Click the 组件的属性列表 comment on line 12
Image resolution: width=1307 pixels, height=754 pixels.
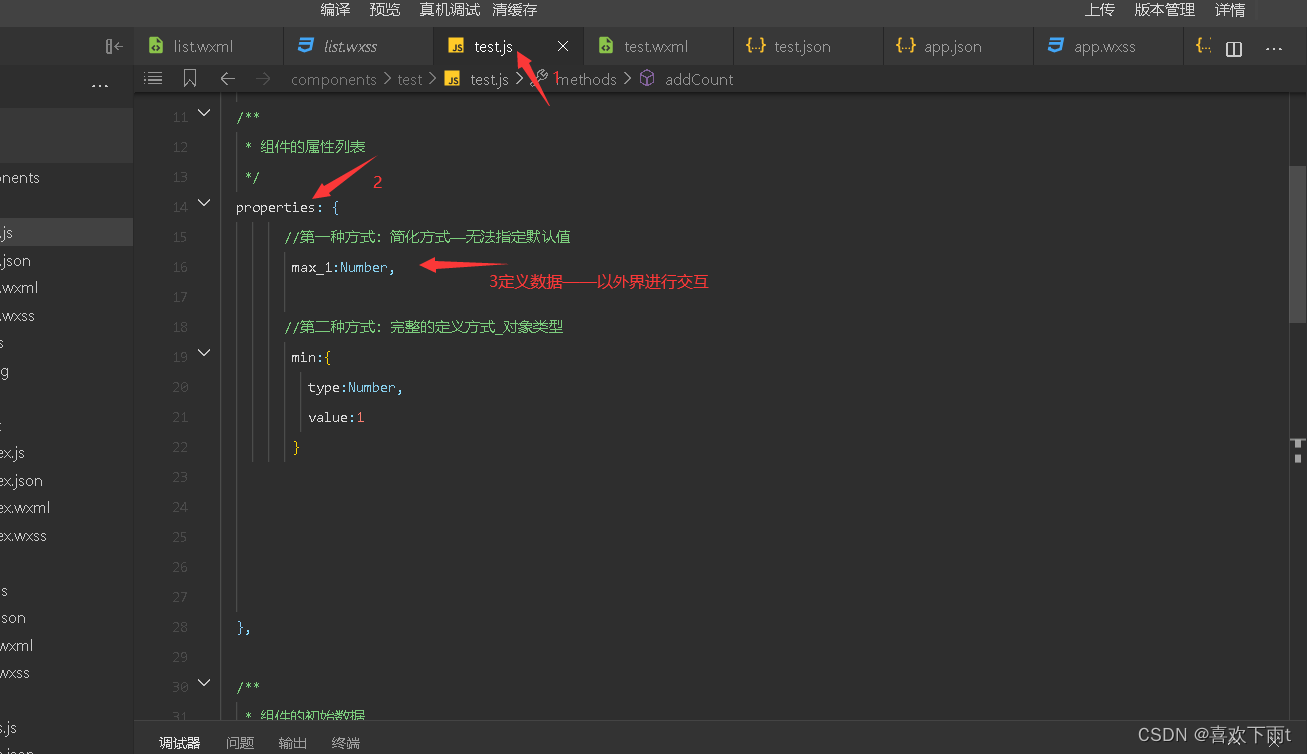pyautogui.click(x=313, y=147)
